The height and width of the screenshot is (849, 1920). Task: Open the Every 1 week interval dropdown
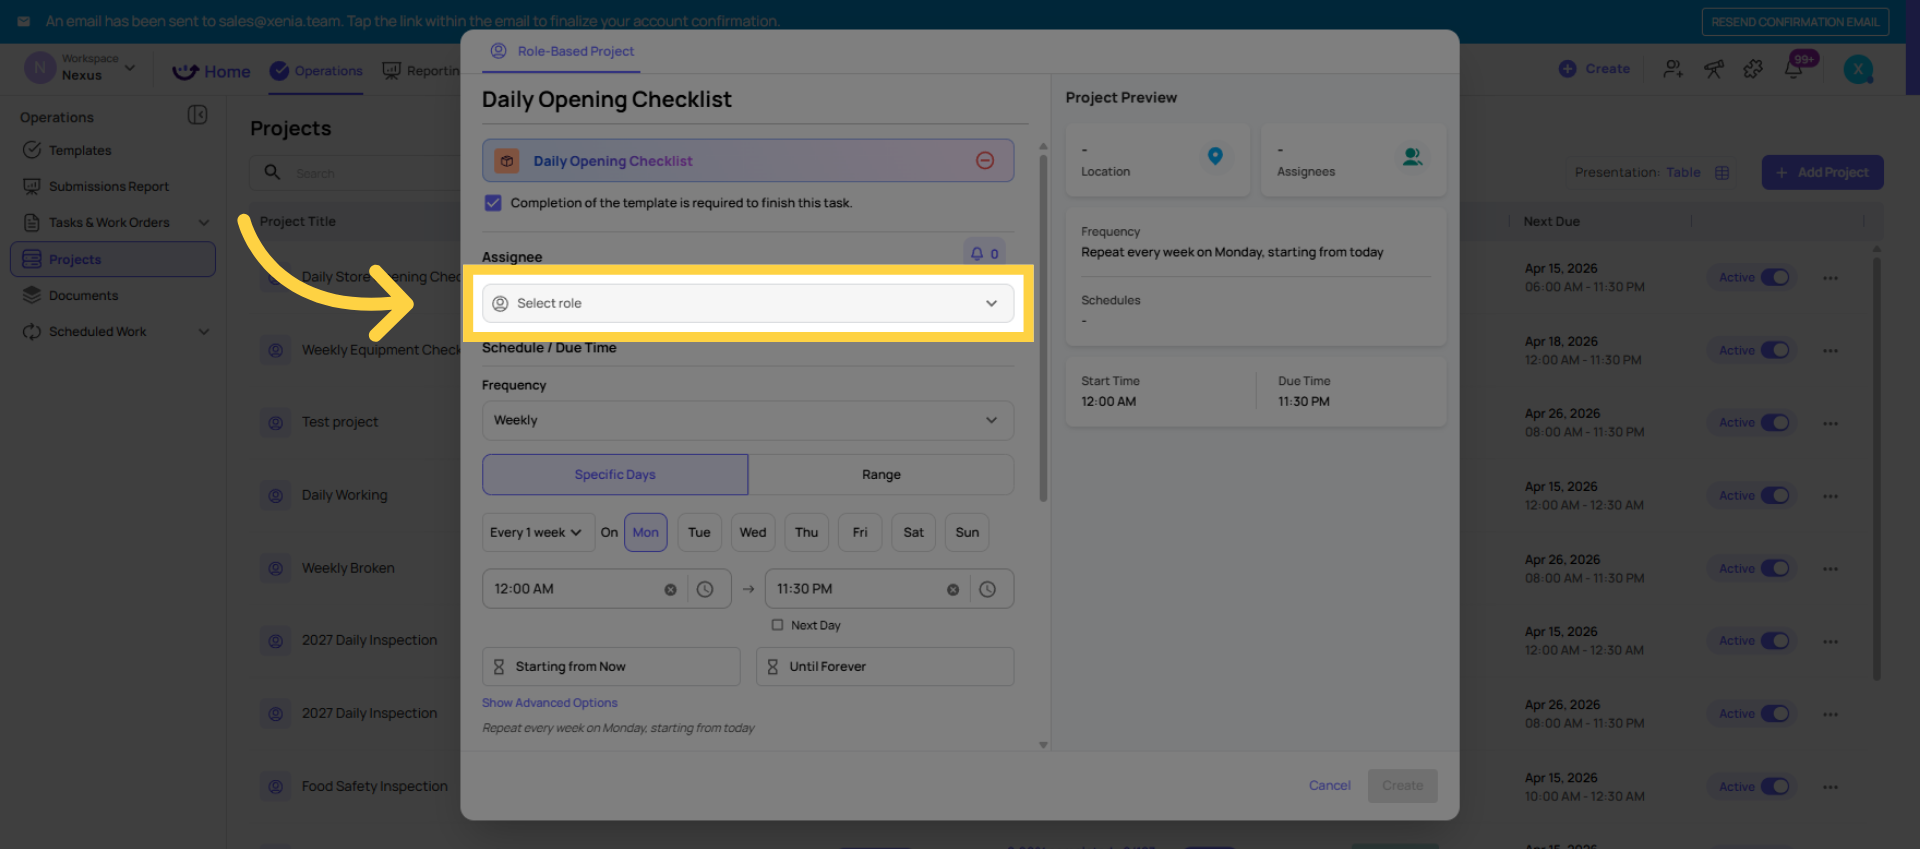[538, 532]
